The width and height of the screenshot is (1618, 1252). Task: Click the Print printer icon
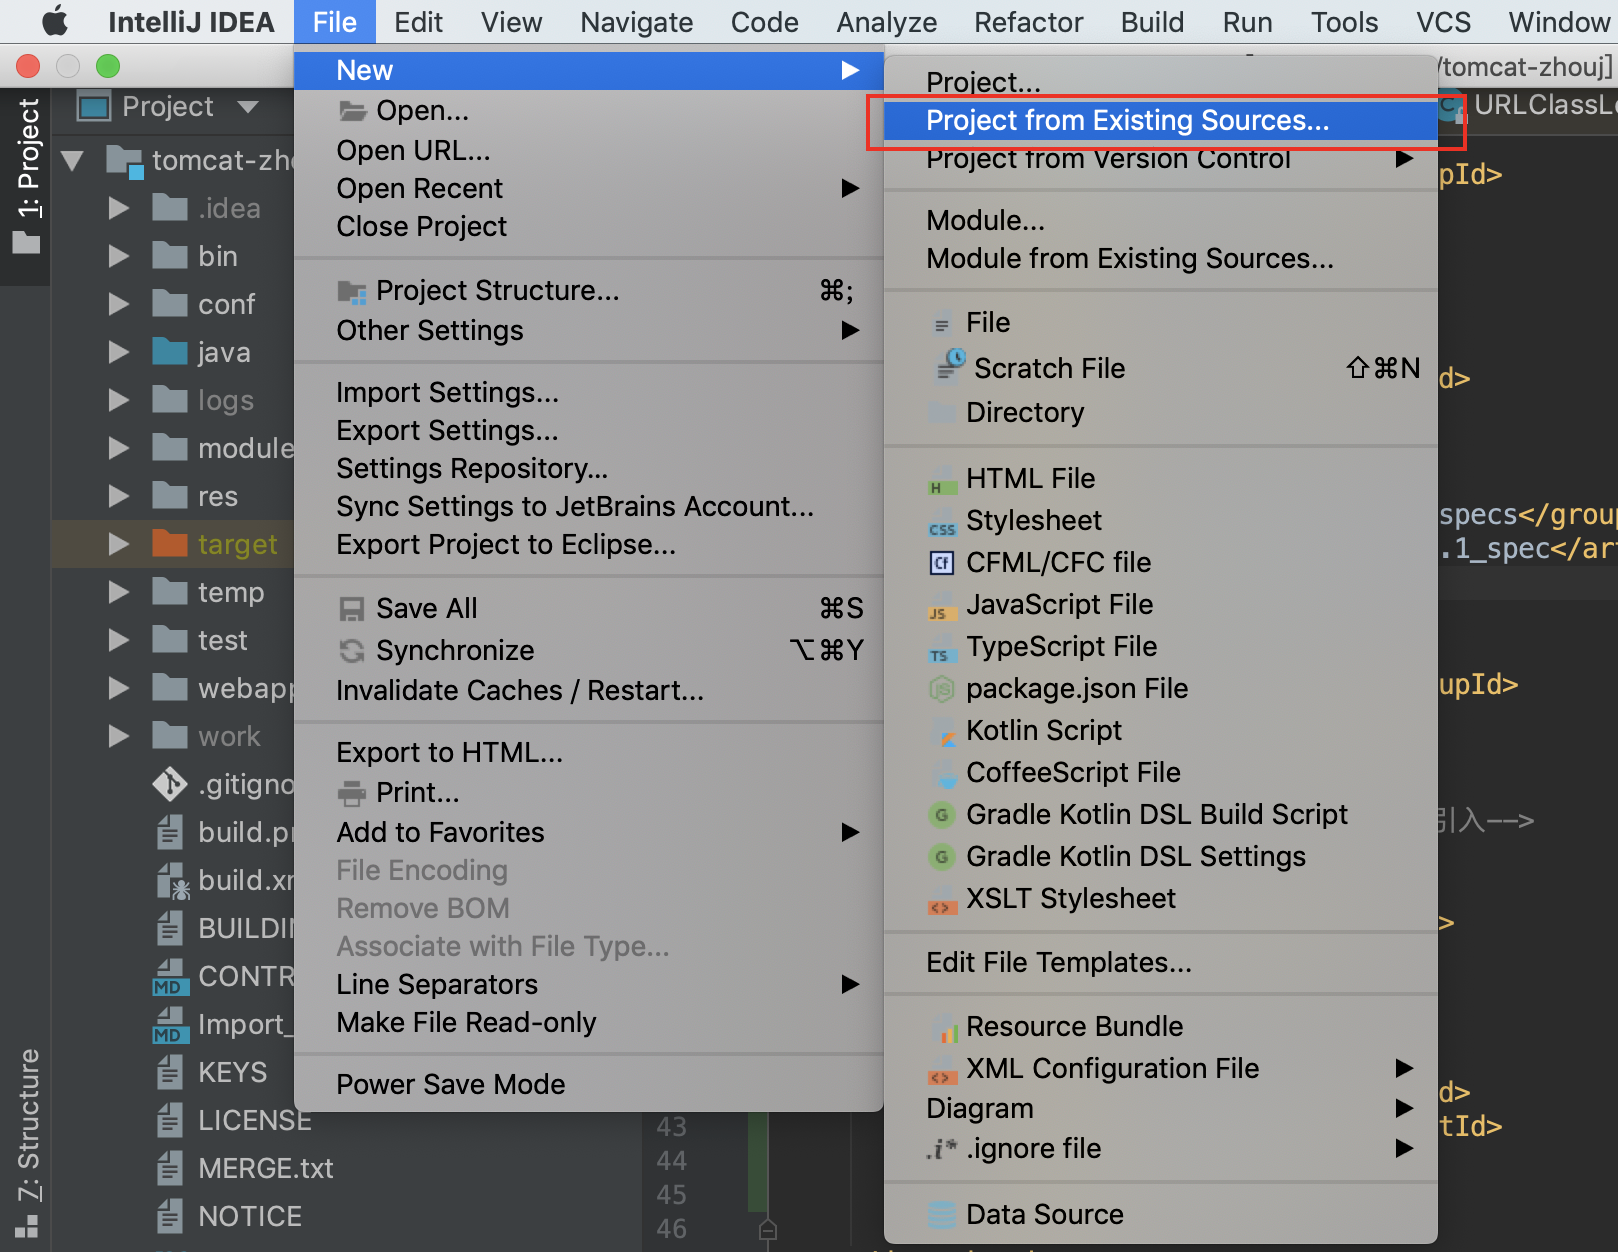click(352, 793)
